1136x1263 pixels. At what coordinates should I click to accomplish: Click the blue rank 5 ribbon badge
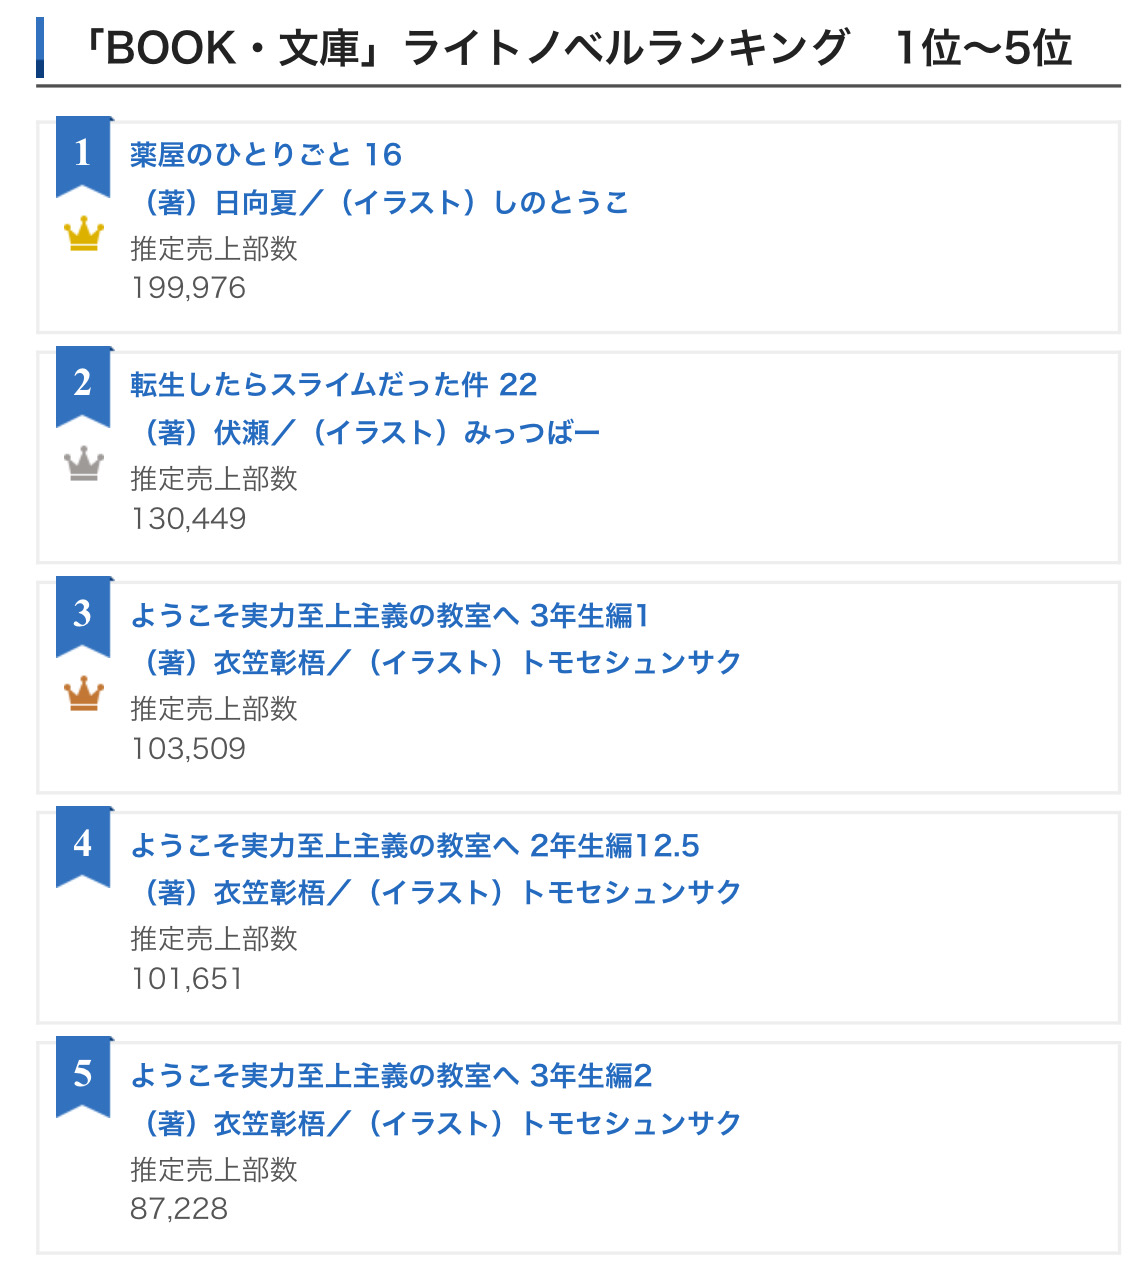[83, 1074]
